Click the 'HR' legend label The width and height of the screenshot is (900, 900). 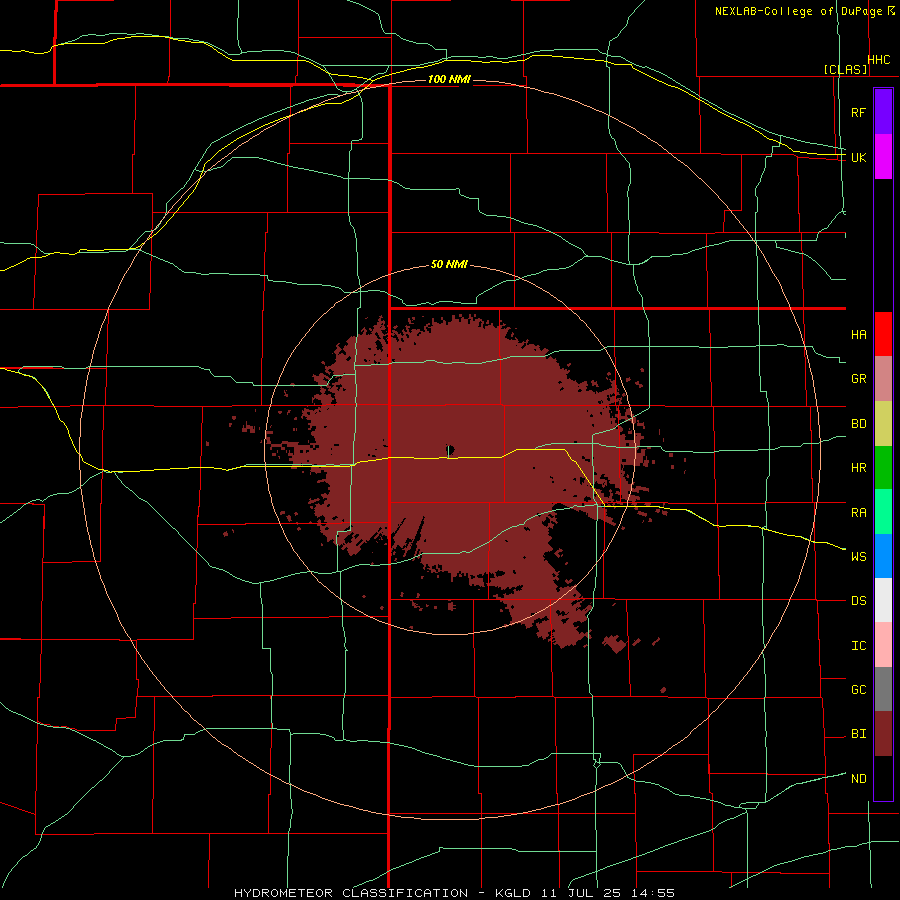click(x=858, y=468)
